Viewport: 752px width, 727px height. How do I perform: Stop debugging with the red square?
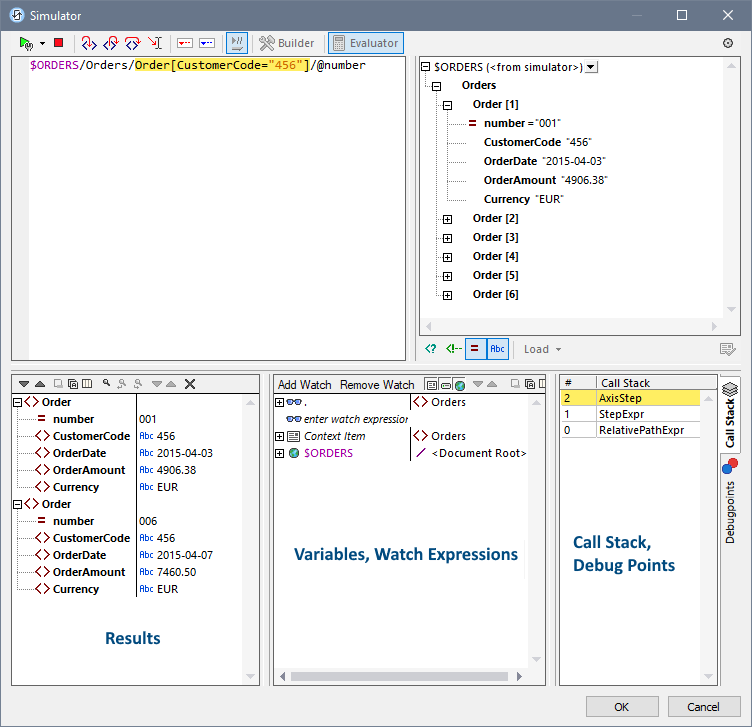click(59, 43)
